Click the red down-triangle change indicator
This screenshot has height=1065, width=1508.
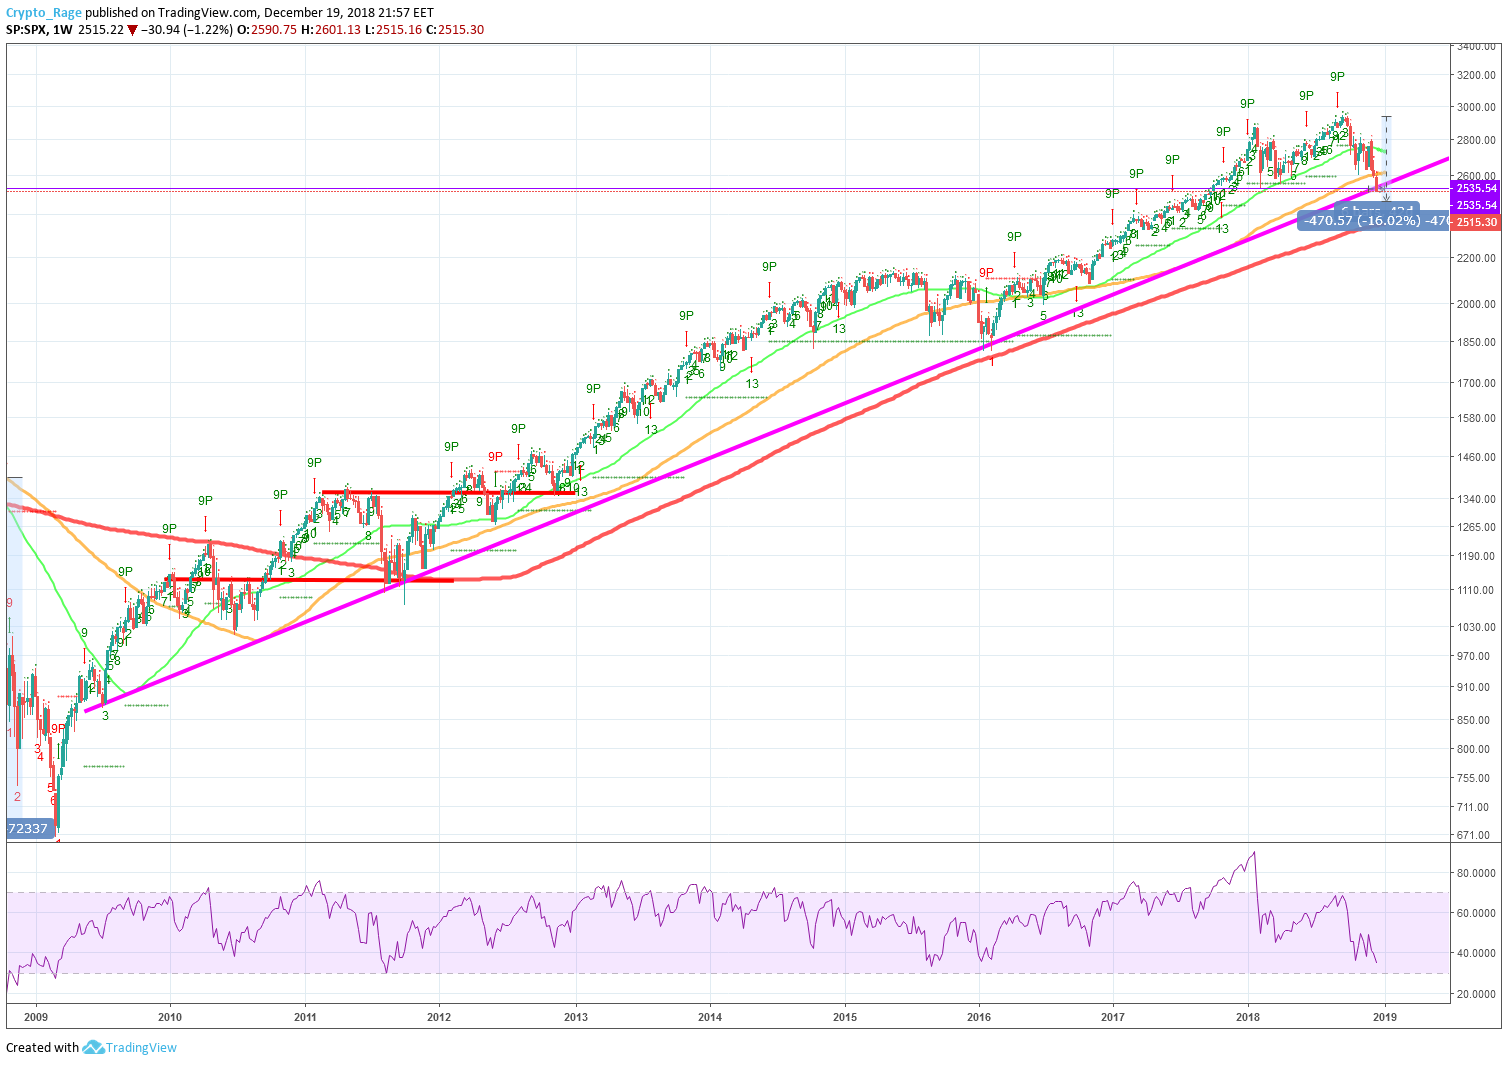pyautogui.click(x=132, y=30)
